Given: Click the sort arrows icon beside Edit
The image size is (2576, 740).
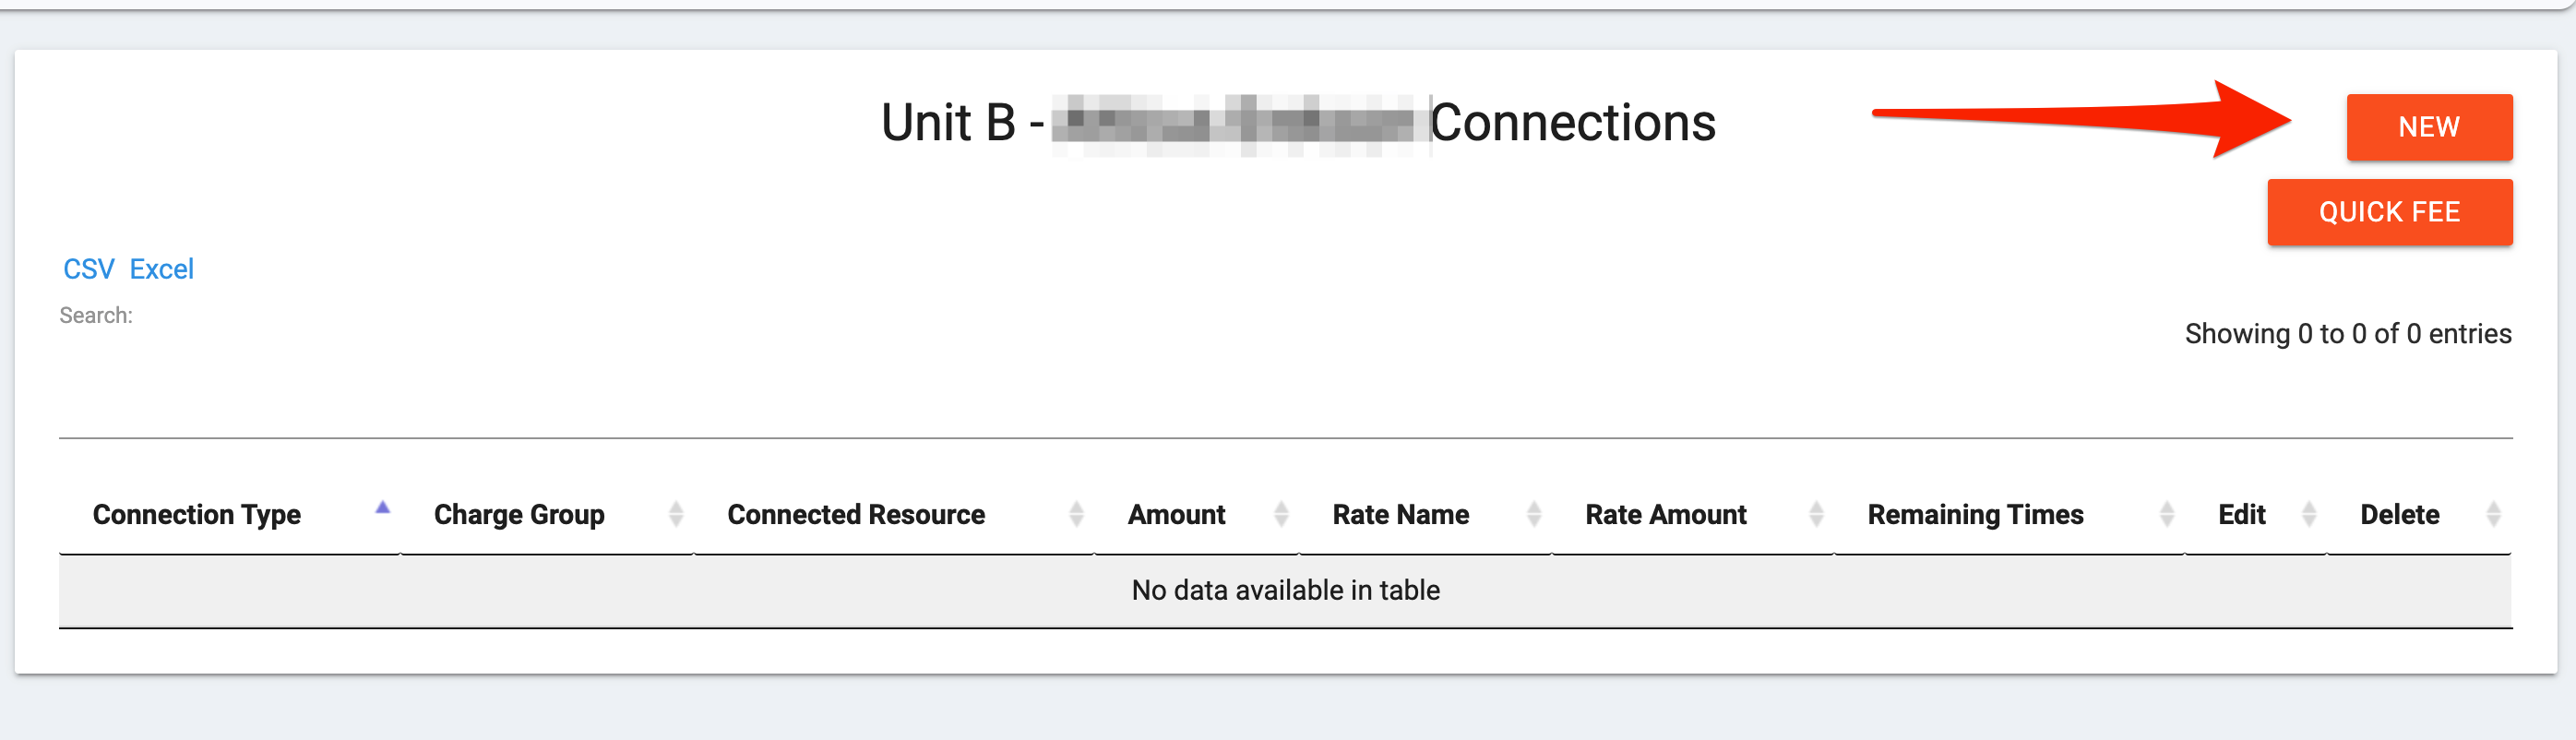Looking at the screenshot, I should click(2308, 514).
